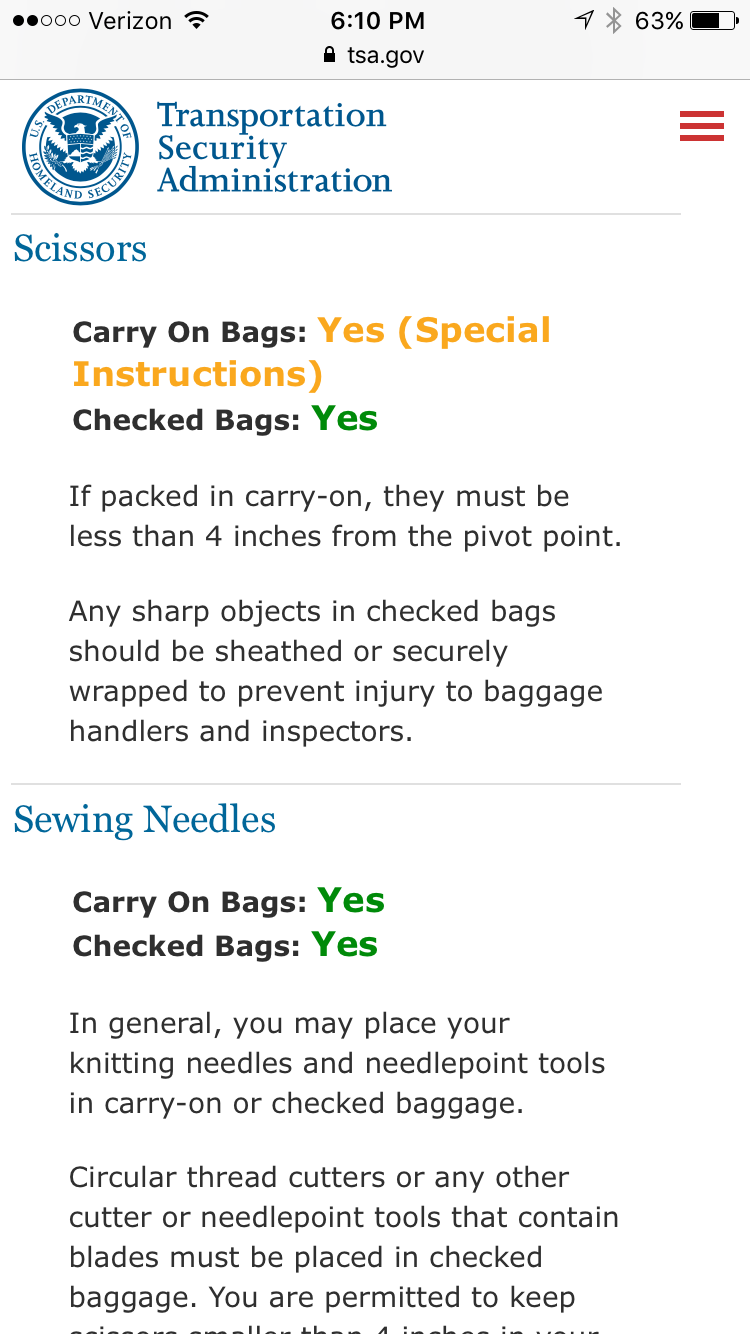Tap the Wi-Fi icon in status bar

click(x=197, y=21)
